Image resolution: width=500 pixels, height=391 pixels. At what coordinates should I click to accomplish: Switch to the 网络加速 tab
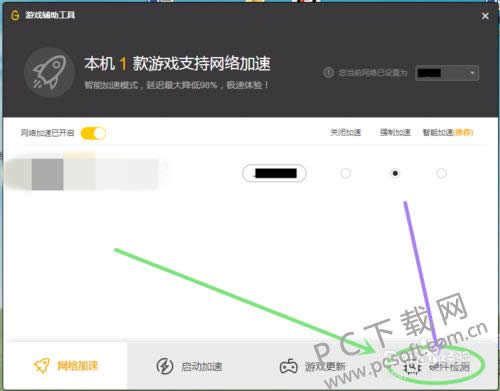[65, 366]
